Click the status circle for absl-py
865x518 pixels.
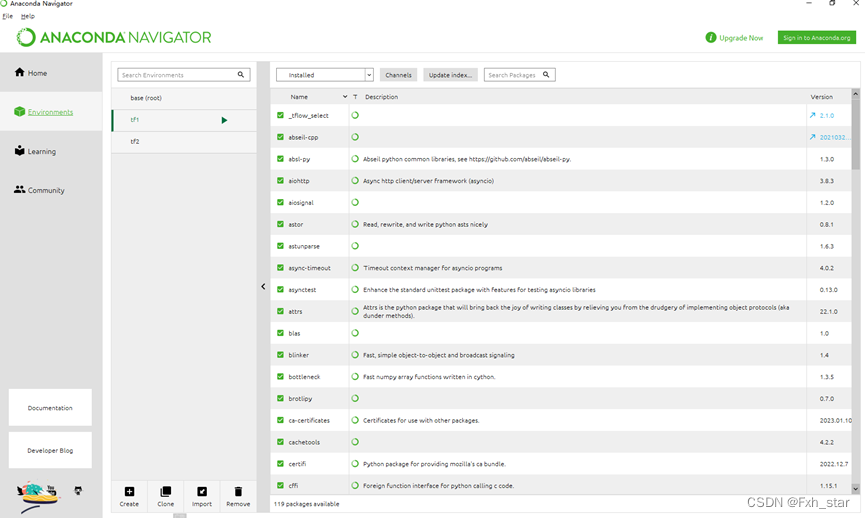click(355, 159)
